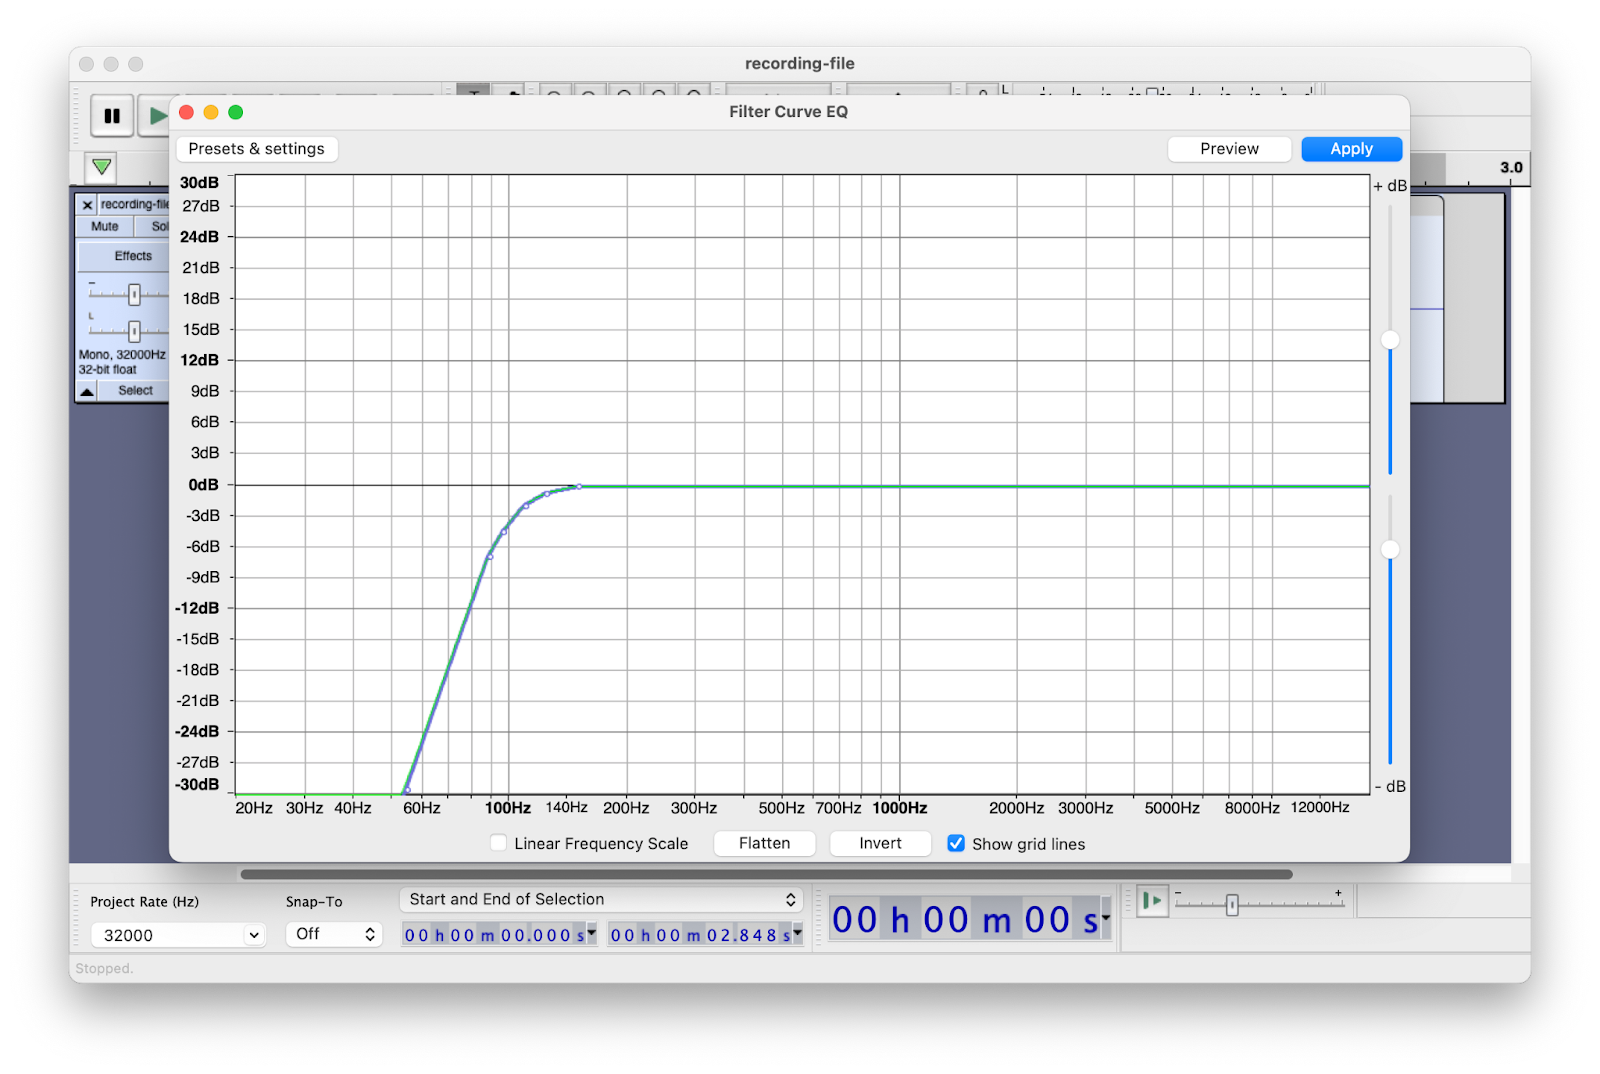Click Preview in Filter Curve EQ
The image size is (1600, 1074).
pyautogui.click(x=1229, y=149)
